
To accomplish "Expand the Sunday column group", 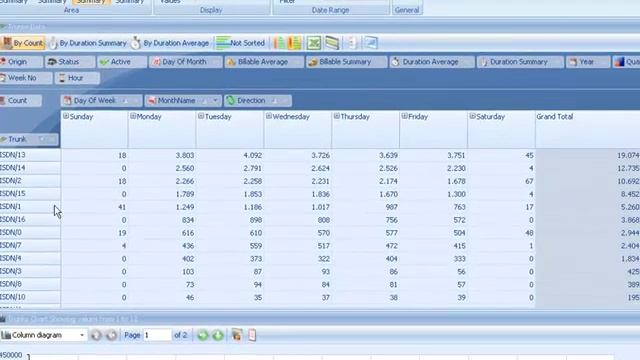I will [66, 116].
